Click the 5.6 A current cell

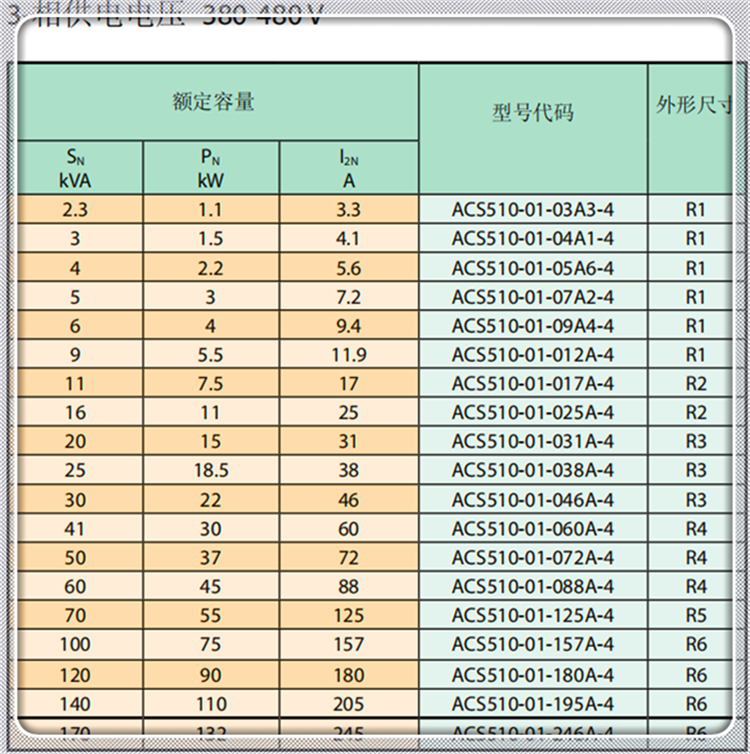(x=349, y=268)
